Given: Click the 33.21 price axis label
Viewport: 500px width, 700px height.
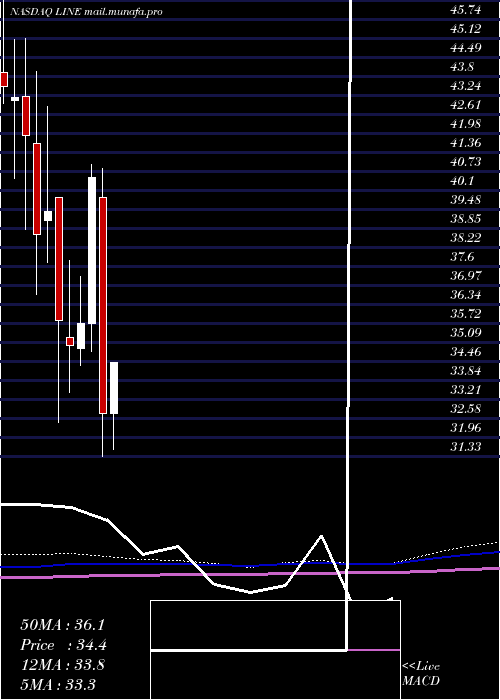Looking at the screenshot, I should click(466, 389).
